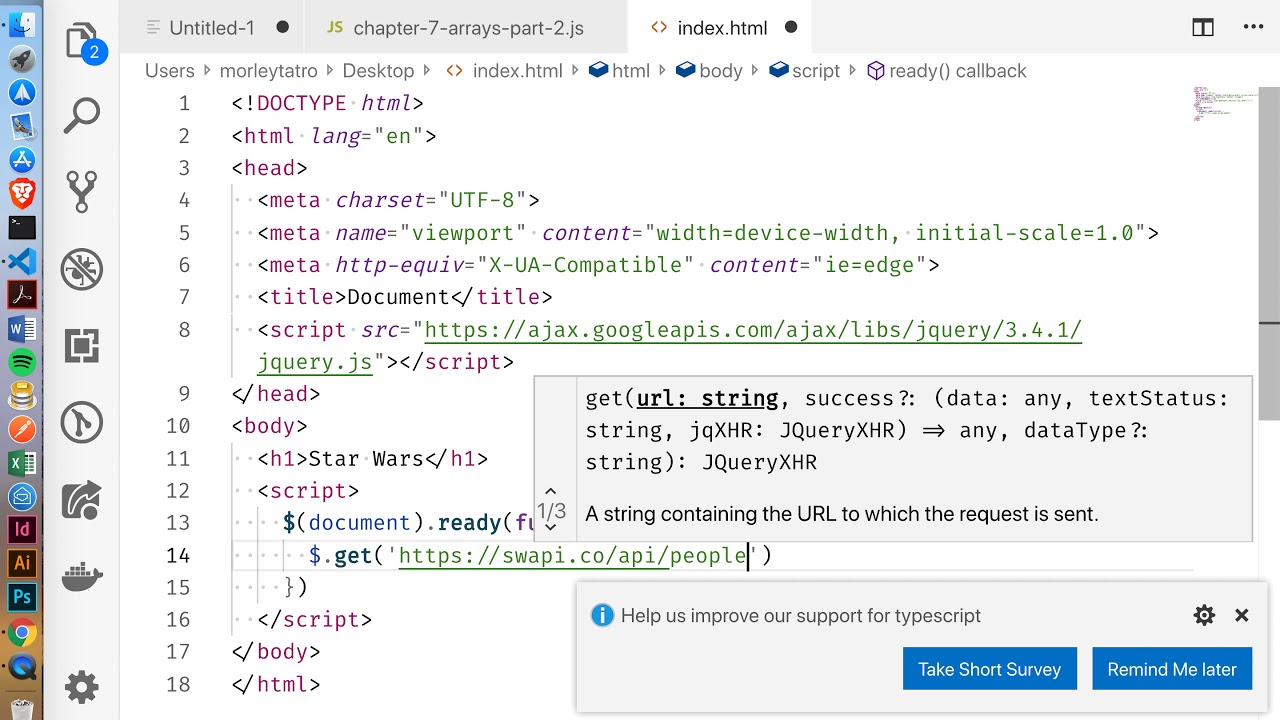Open the editor More Actions menu

(x=1253, y=28)
